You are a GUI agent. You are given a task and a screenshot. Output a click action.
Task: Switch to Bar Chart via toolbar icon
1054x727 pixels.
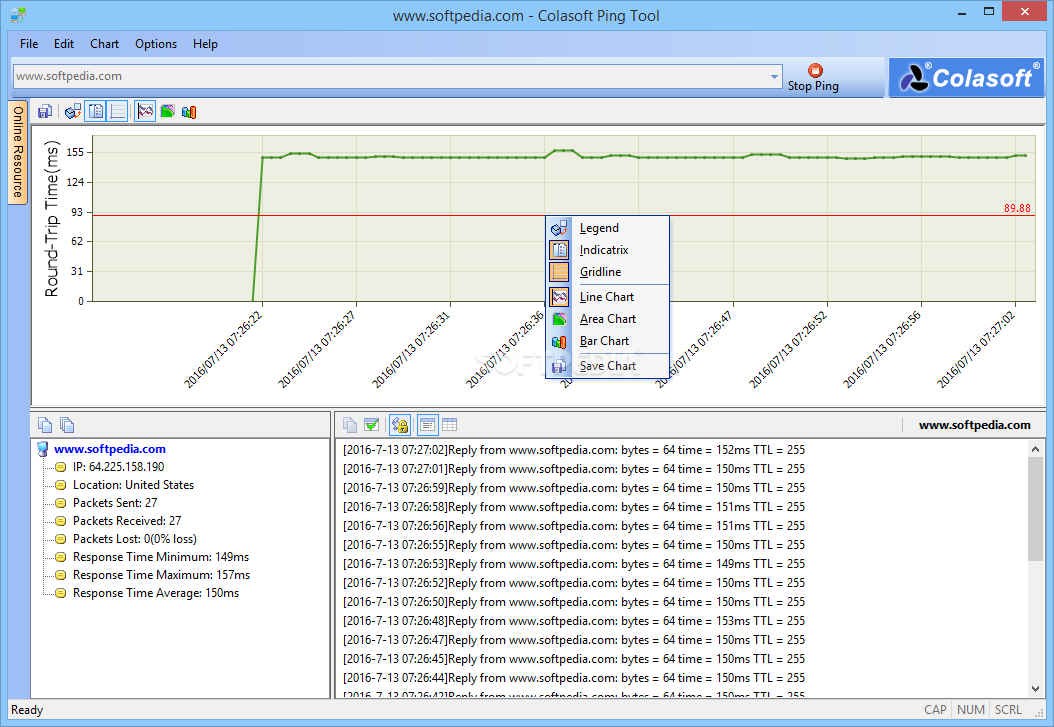(189, 112)
